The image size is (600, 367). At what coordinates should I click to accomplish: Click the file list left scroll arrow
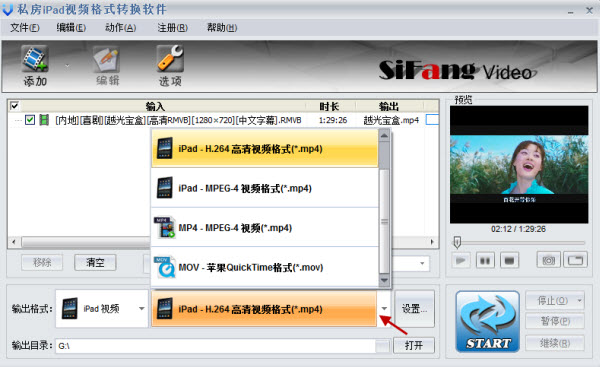pyautogui.click(x=14, y=242)
